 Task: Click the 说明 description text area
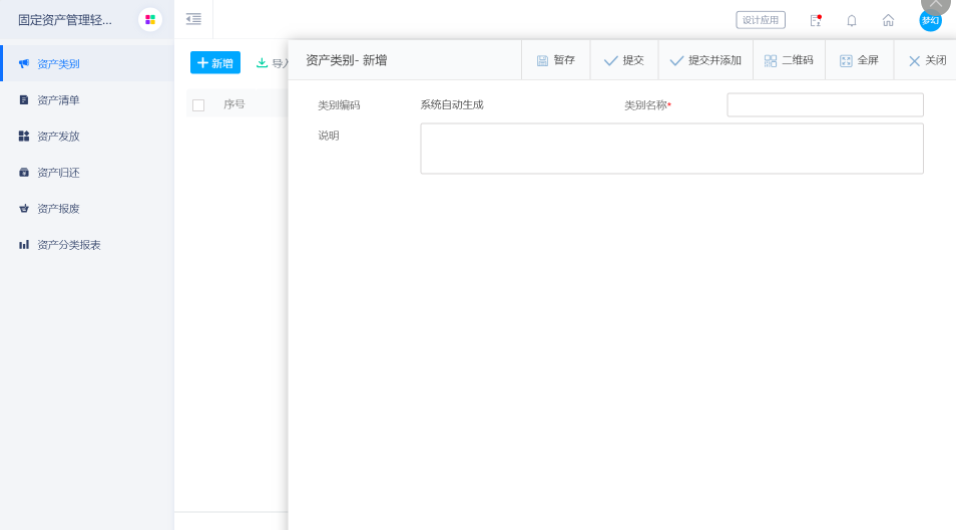(671, 149)
